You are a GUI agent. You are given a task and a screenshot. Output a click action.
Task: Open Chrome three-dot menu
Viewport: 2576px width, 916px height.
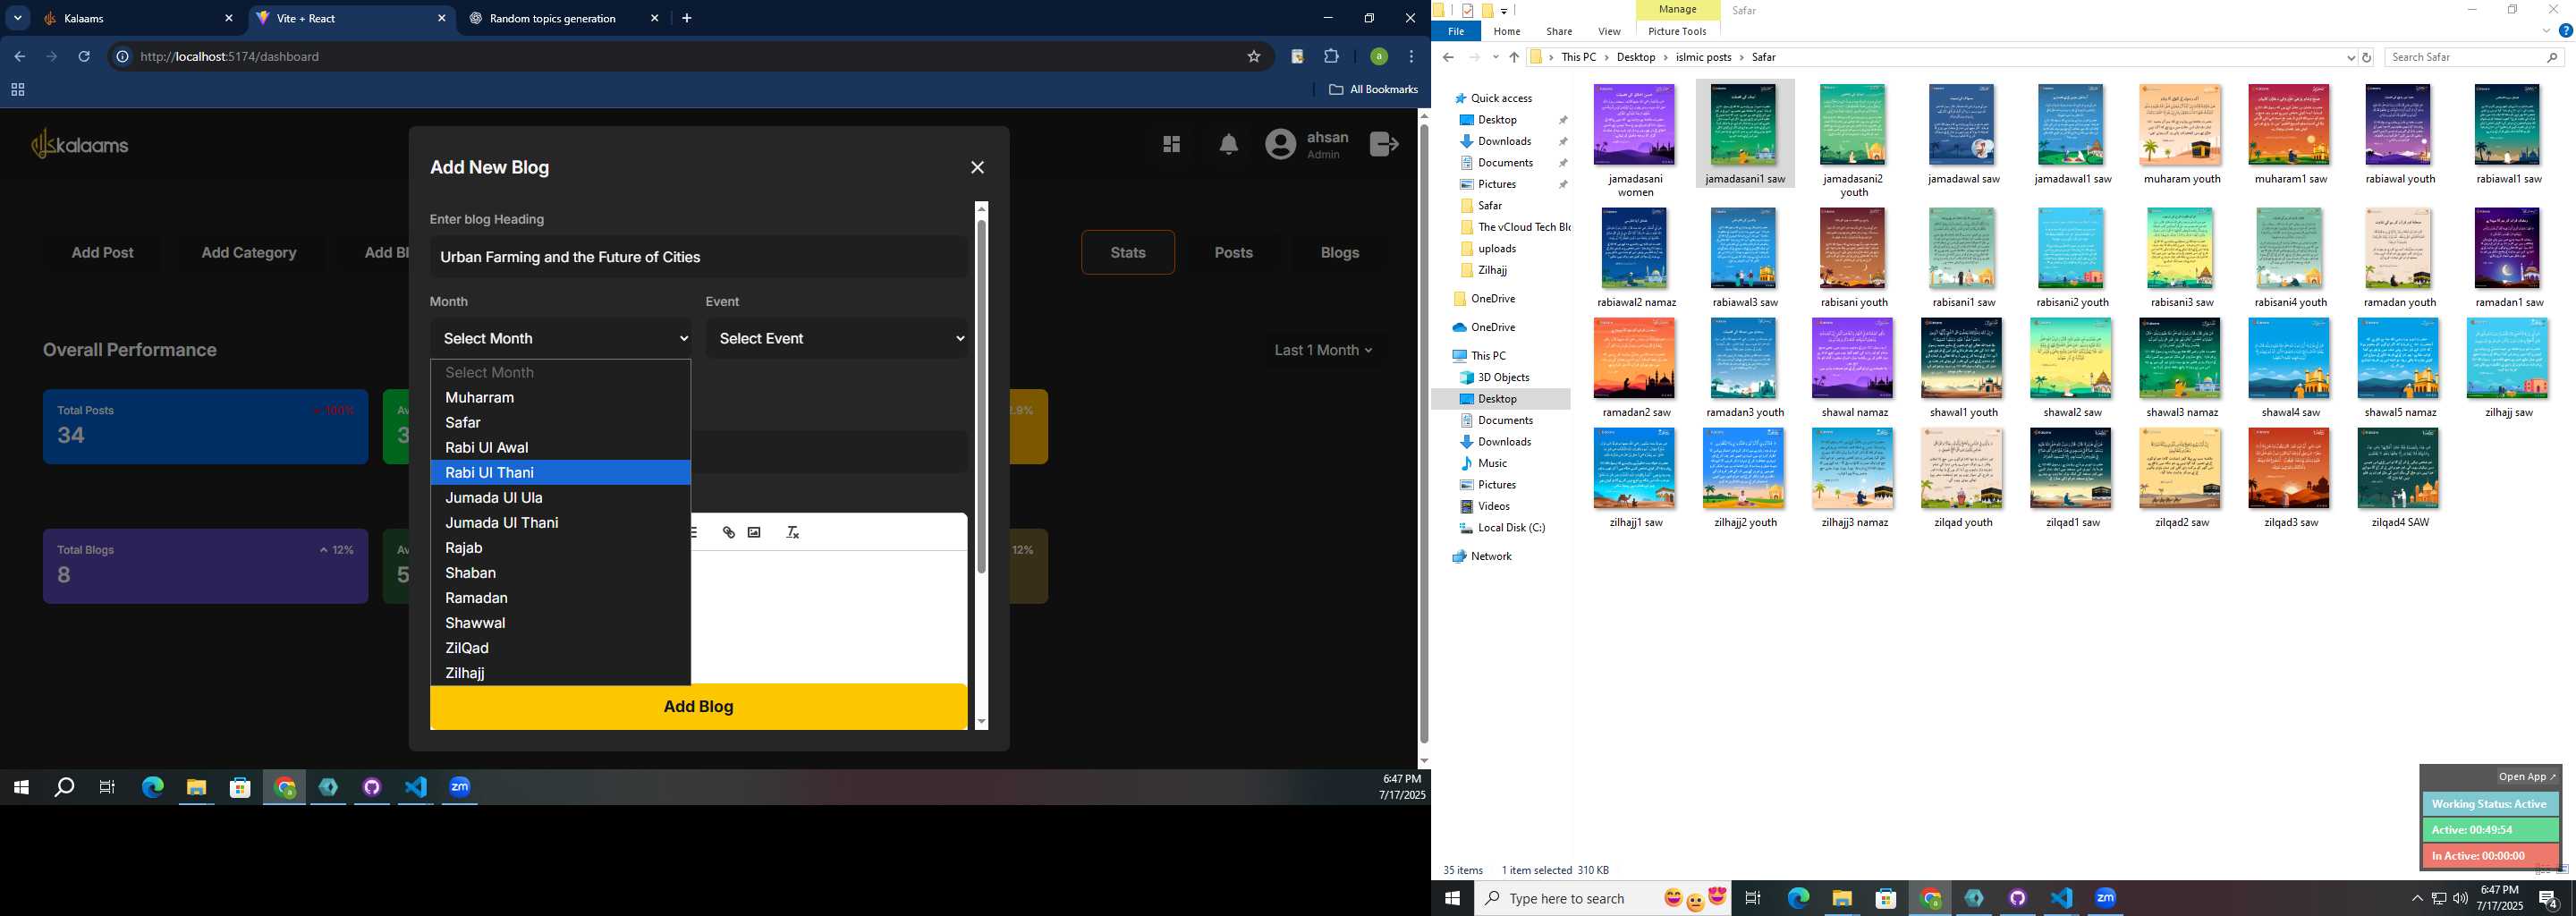pos(1411,57)
